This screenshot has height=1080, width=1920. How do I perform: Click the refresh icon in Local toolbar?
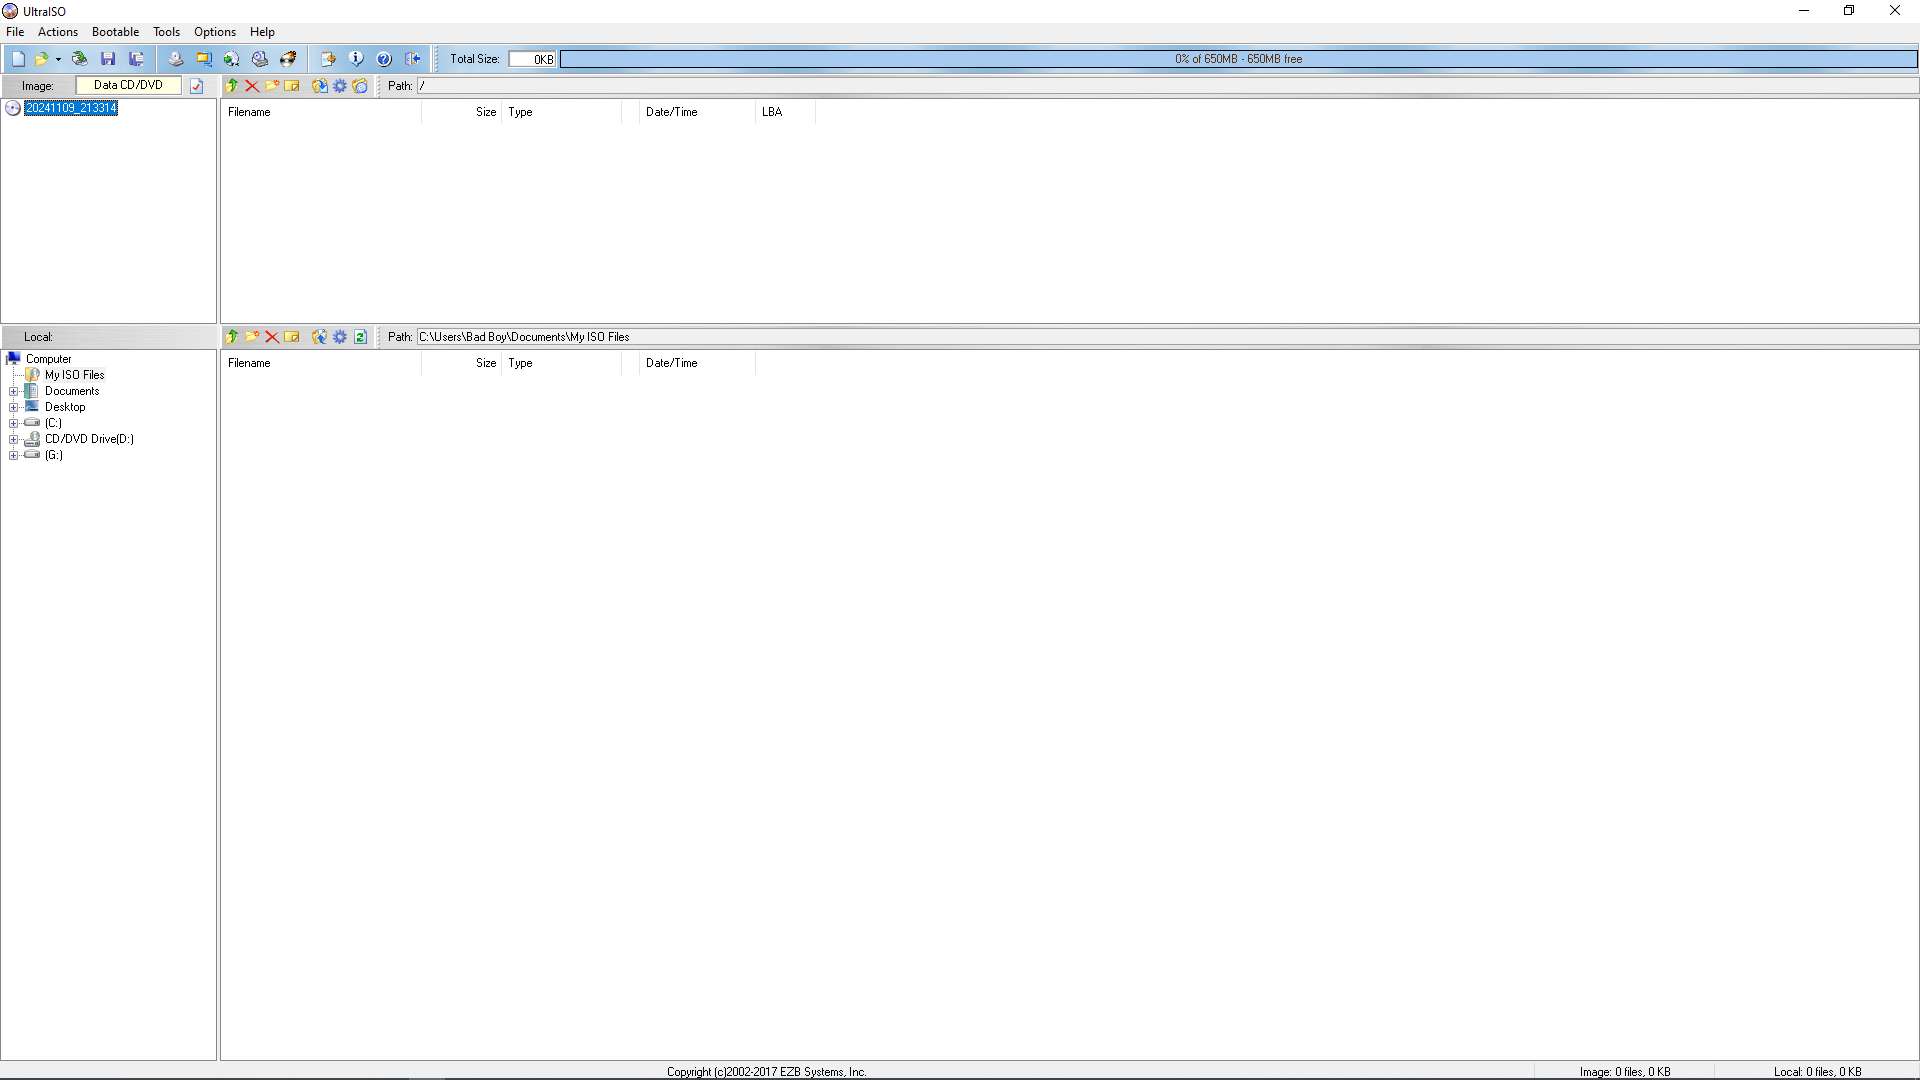(361, 337)
